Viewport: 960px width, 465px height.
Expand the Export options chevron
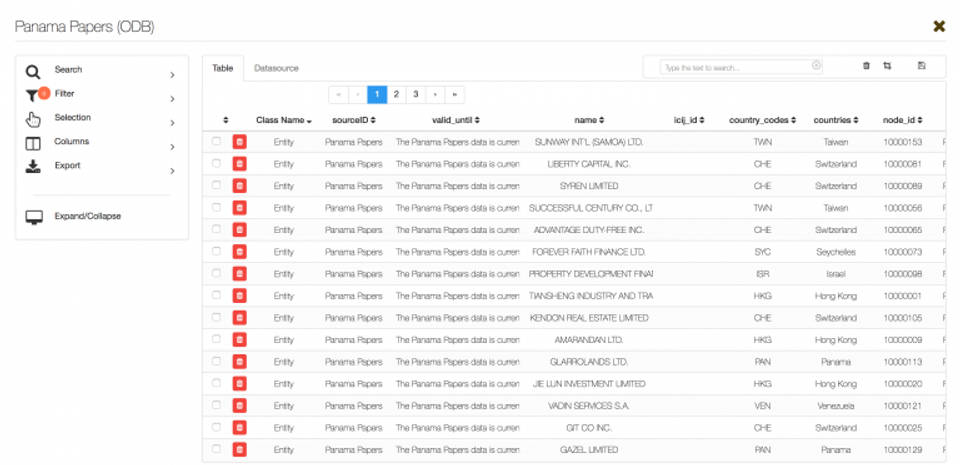(x=172, y=171)
